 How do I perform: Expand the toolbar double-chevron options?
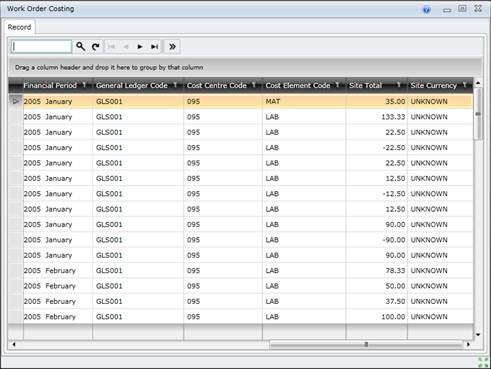[172, 47]
